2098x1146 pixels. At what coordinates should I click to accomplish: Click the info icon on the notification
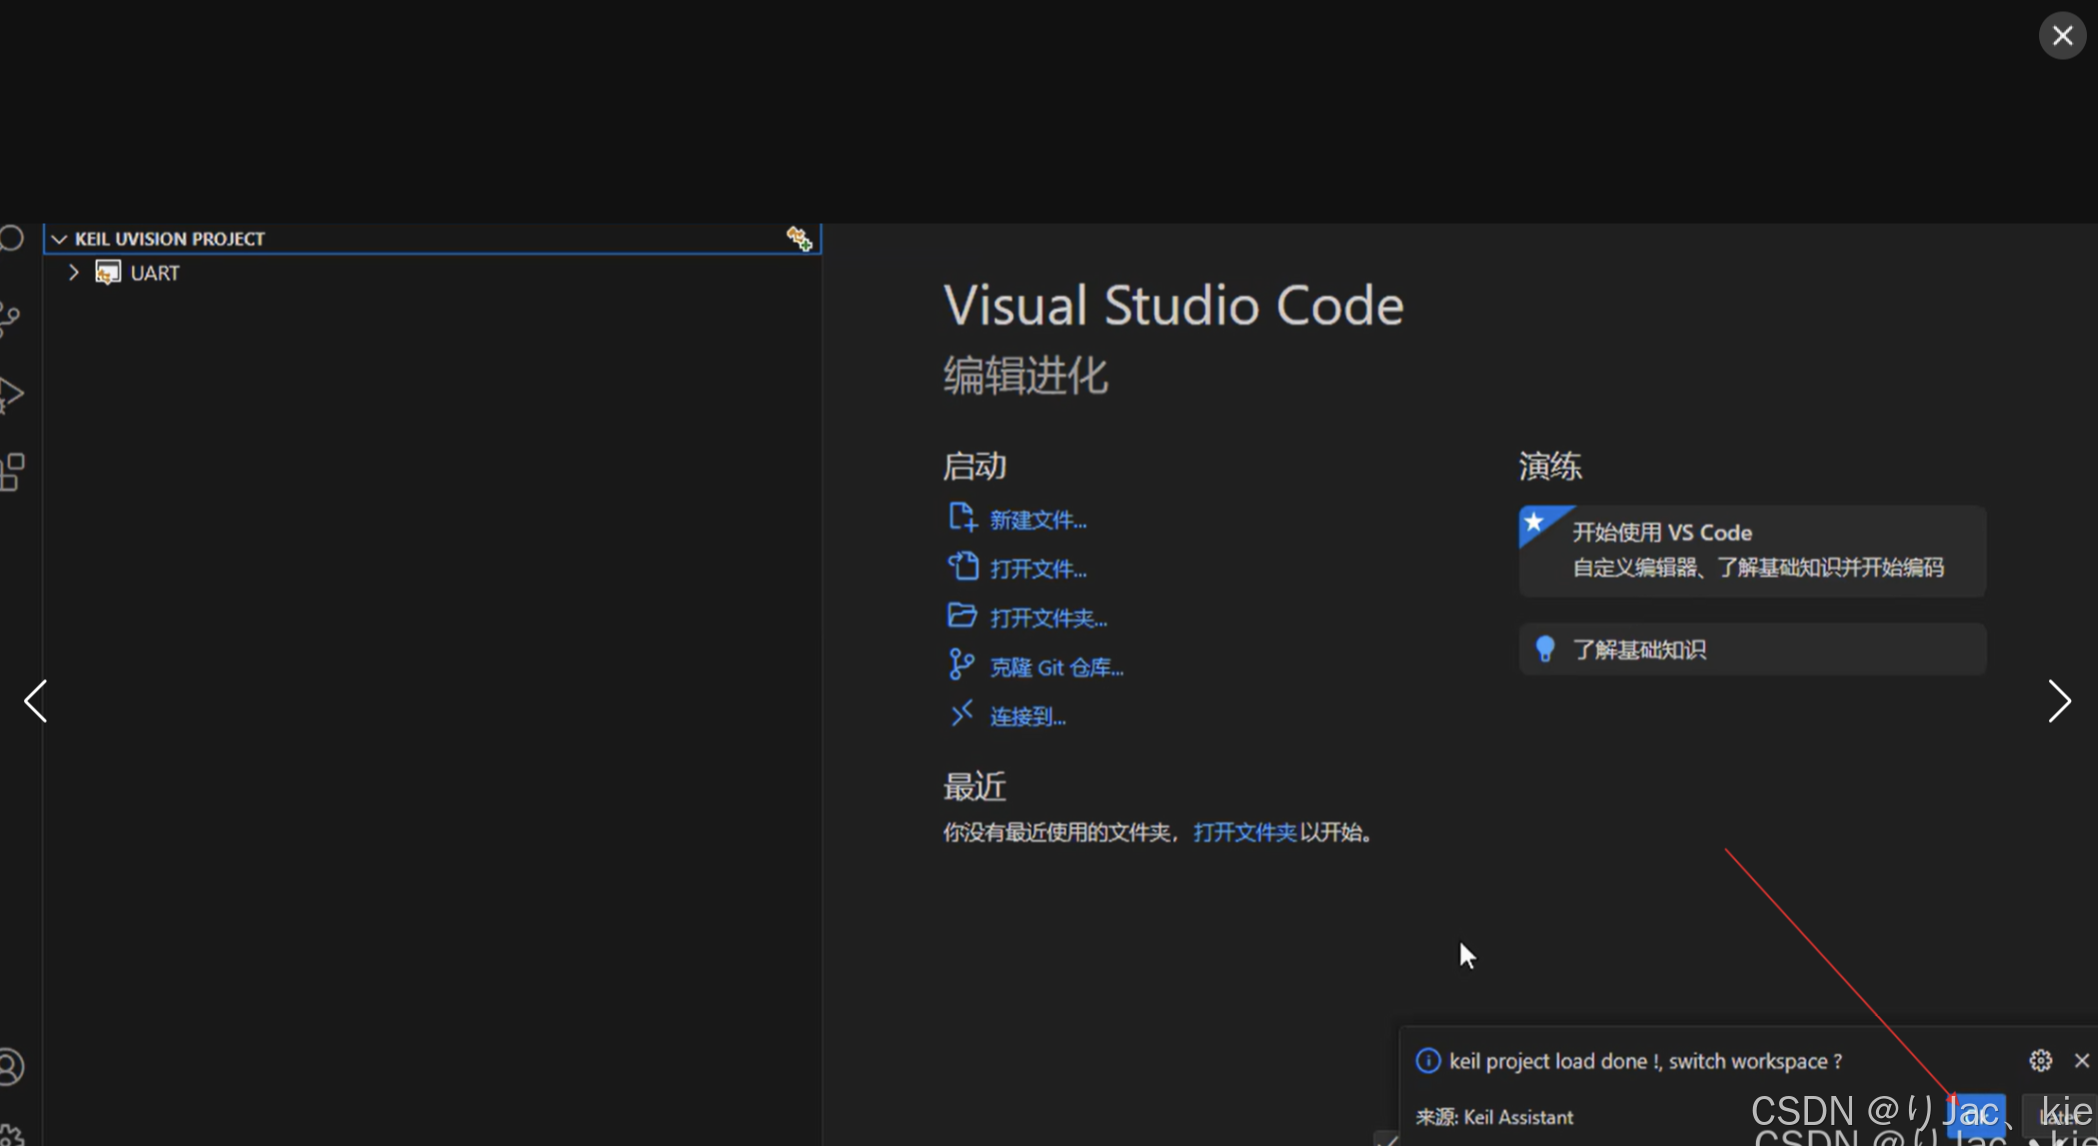1426,1060
